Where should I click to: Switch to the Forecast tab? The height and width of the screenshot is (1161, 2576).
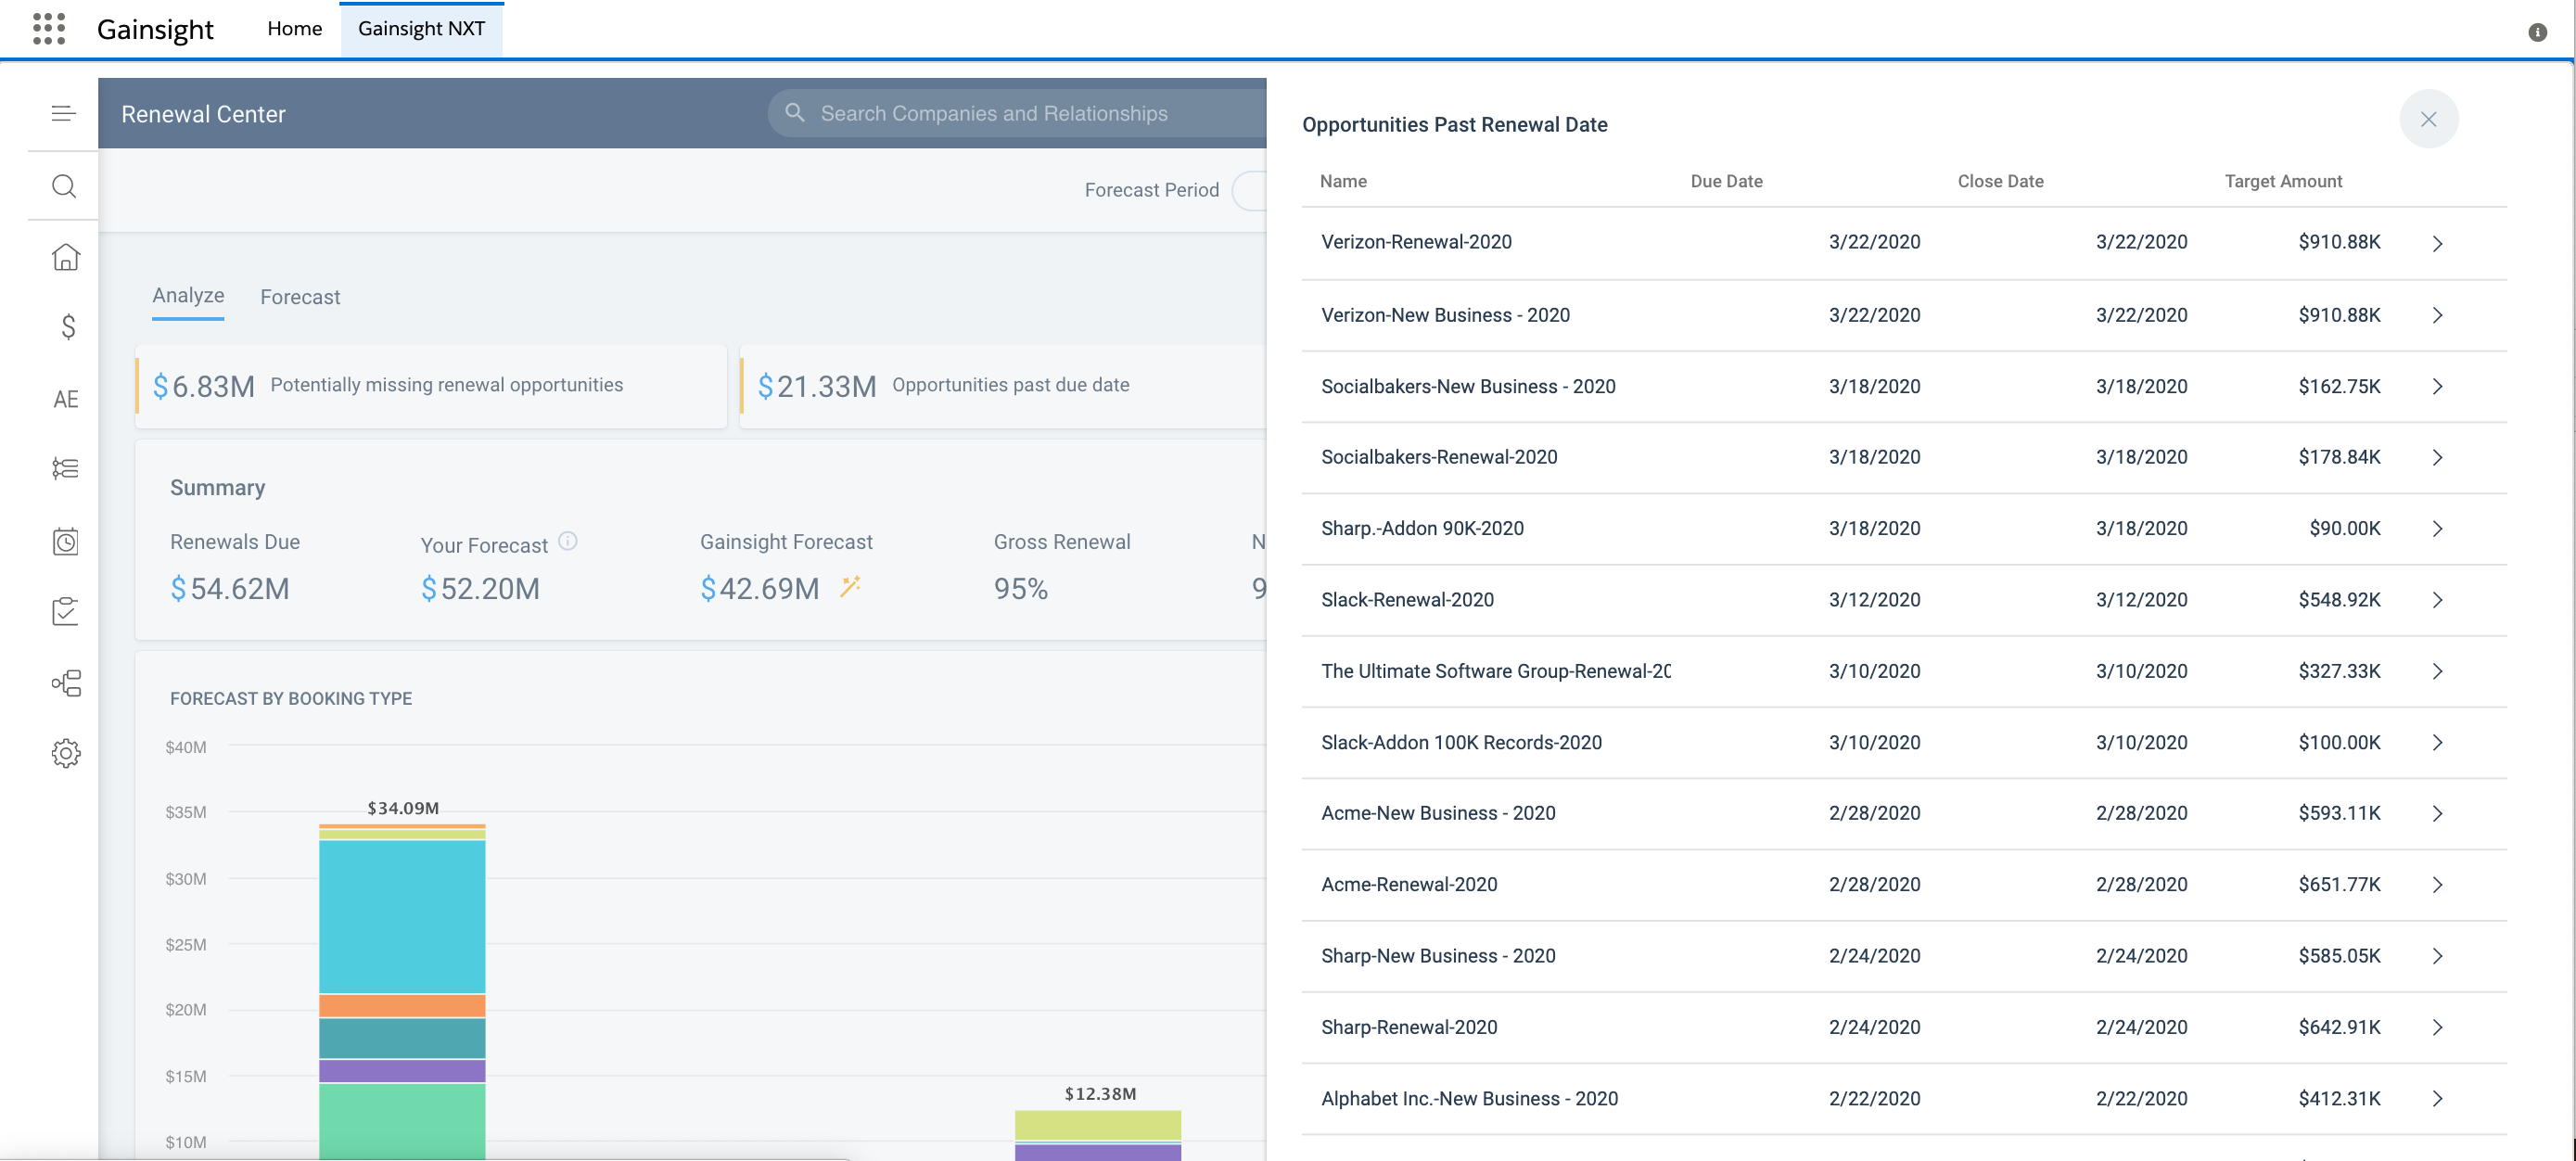(x=300, y=297)
